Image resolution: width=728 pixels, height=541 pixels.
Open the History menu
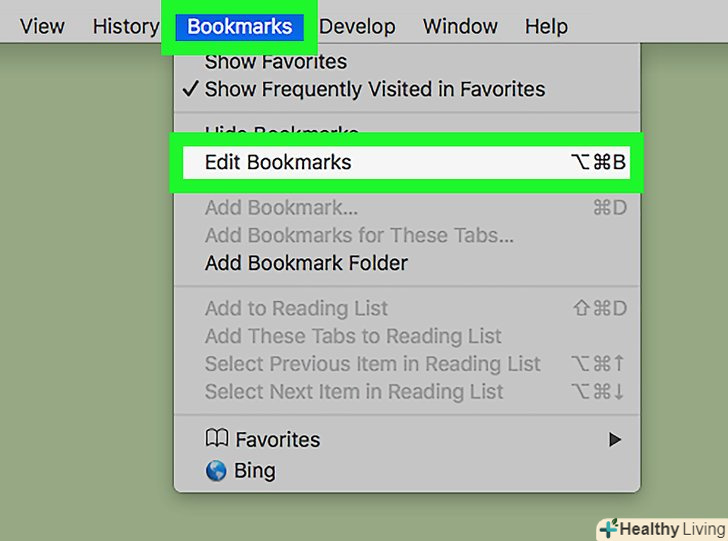[x=125, y=26]
